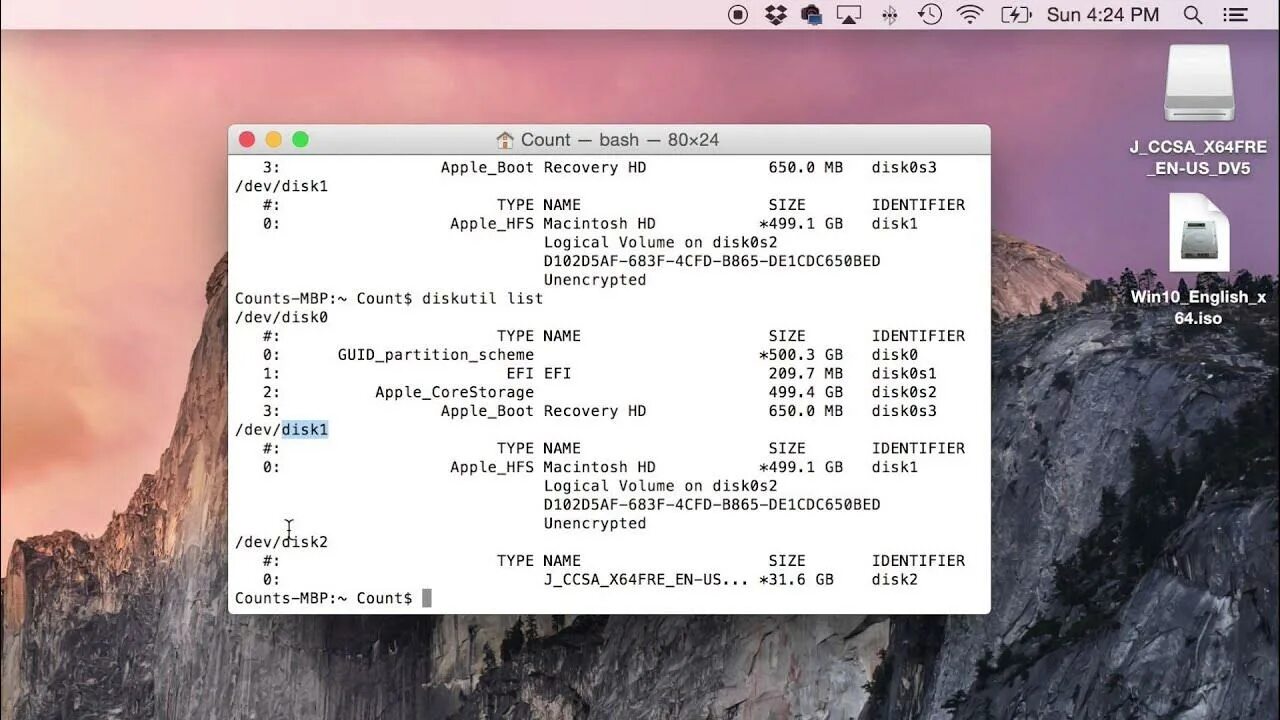1280x720 pixels.
Task: Click the Sun 4:24 PM clock
Action: click(1103, 14)
